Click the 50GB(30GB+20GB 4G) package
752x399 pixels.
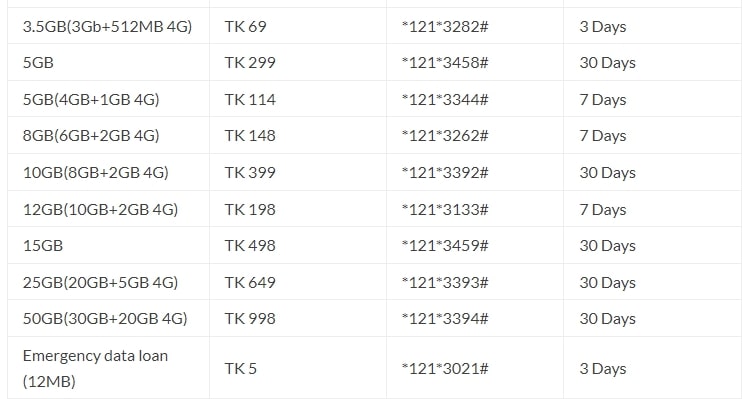(x=105, y=318)
